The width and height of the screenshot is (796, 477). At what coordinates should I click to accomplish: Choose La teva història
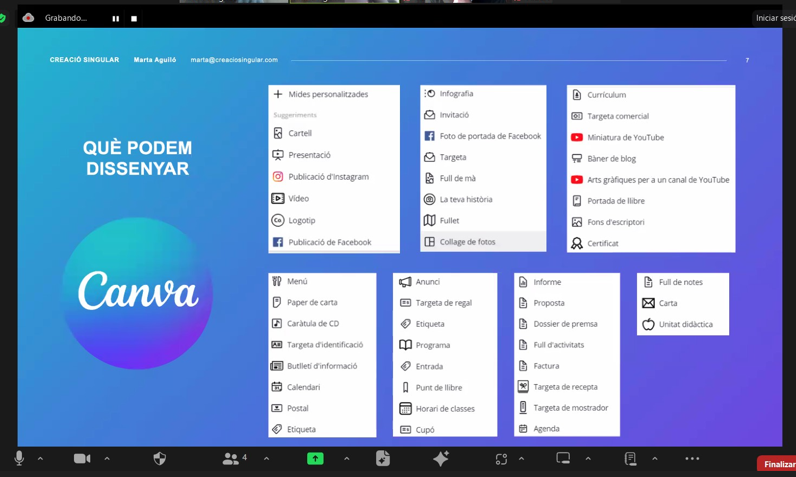click(458, 199)
